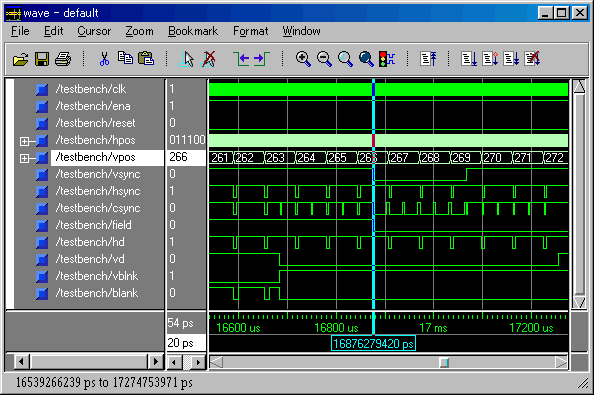Viewport: 594px width, 395px height.
Task: Open the Format menu
Action: tap(250, 31)
